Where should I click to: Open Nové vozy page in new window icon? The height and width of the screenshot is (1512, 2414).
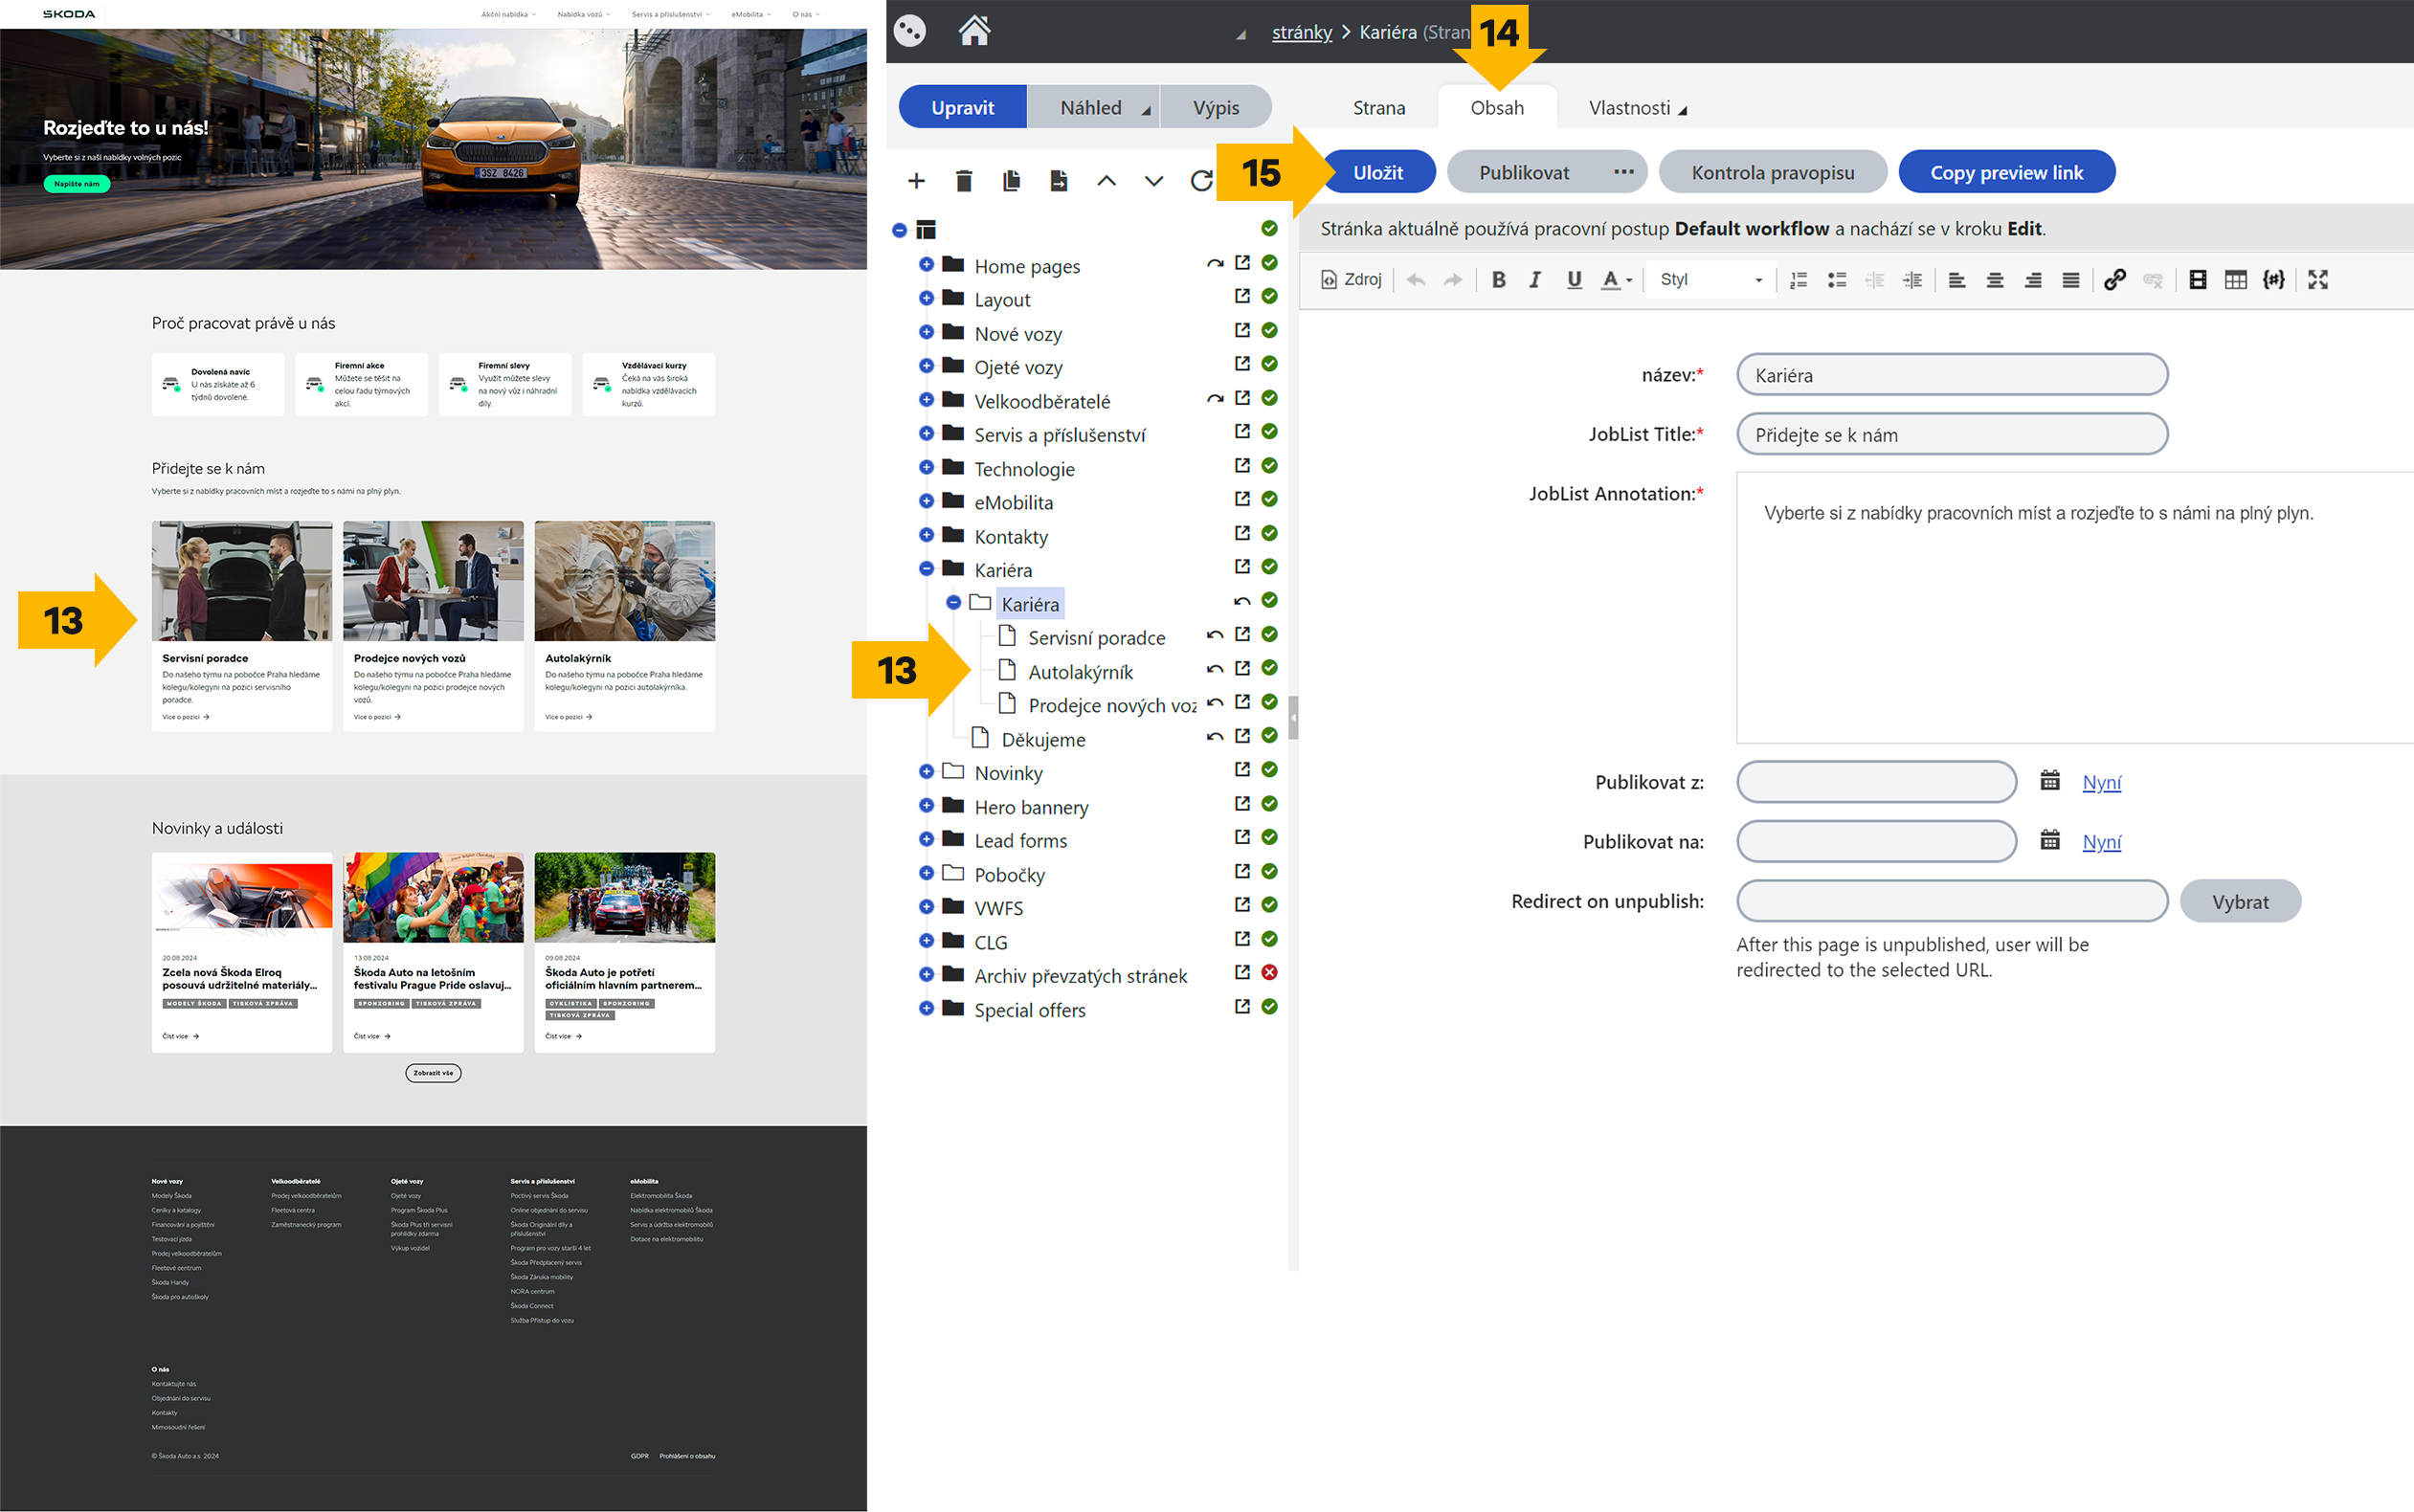click(x=1242, y=331)
